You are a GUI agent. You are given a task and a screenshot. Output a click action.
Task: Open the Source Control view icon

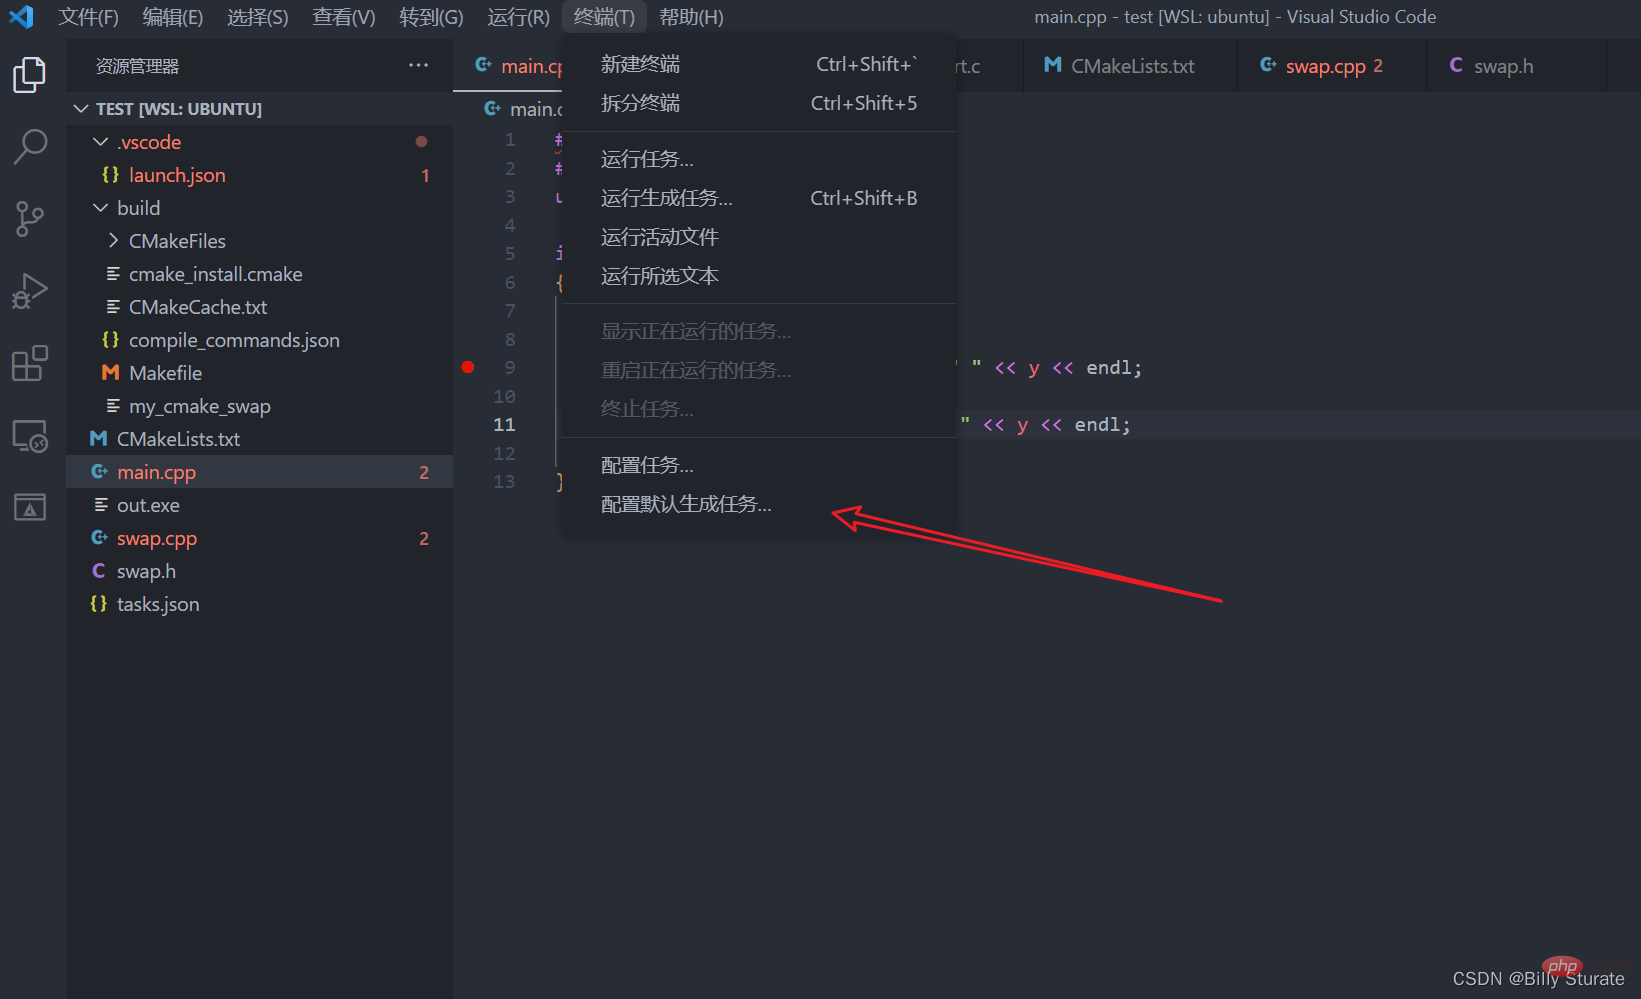pyautogui.click(x=30, y=218)
